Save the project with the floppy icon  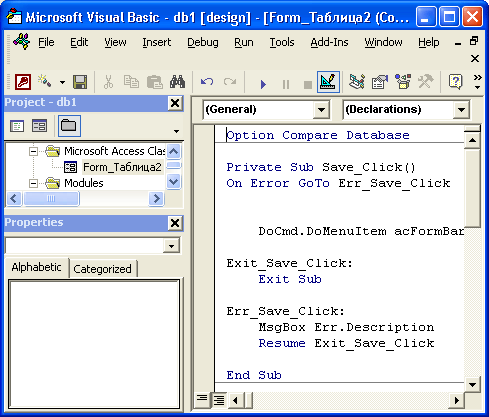[x=80, y=82]
